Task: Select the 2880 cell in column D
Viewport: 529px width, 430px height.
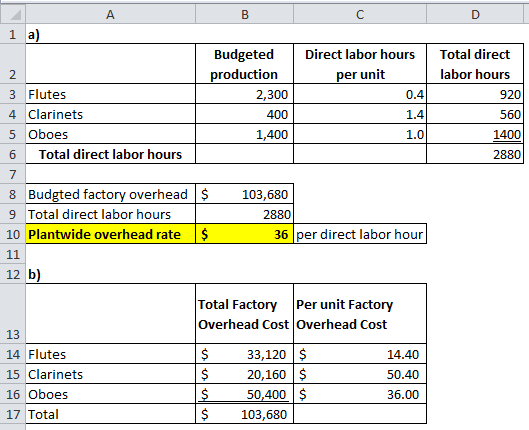Action: (x=475, y=154)
